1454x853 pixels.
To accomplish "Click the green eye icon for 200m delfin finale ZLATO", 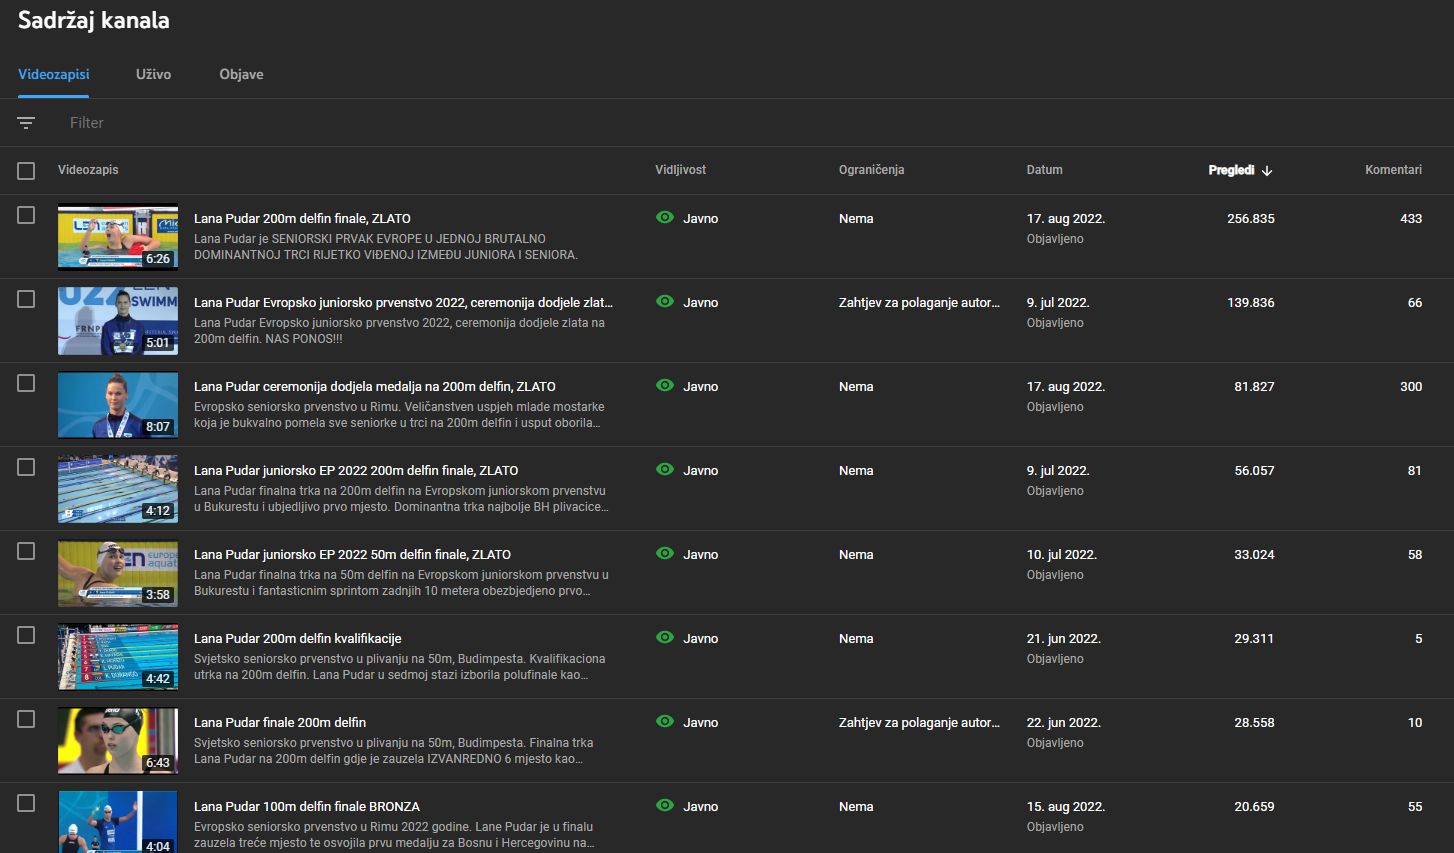I will (665, 217).
